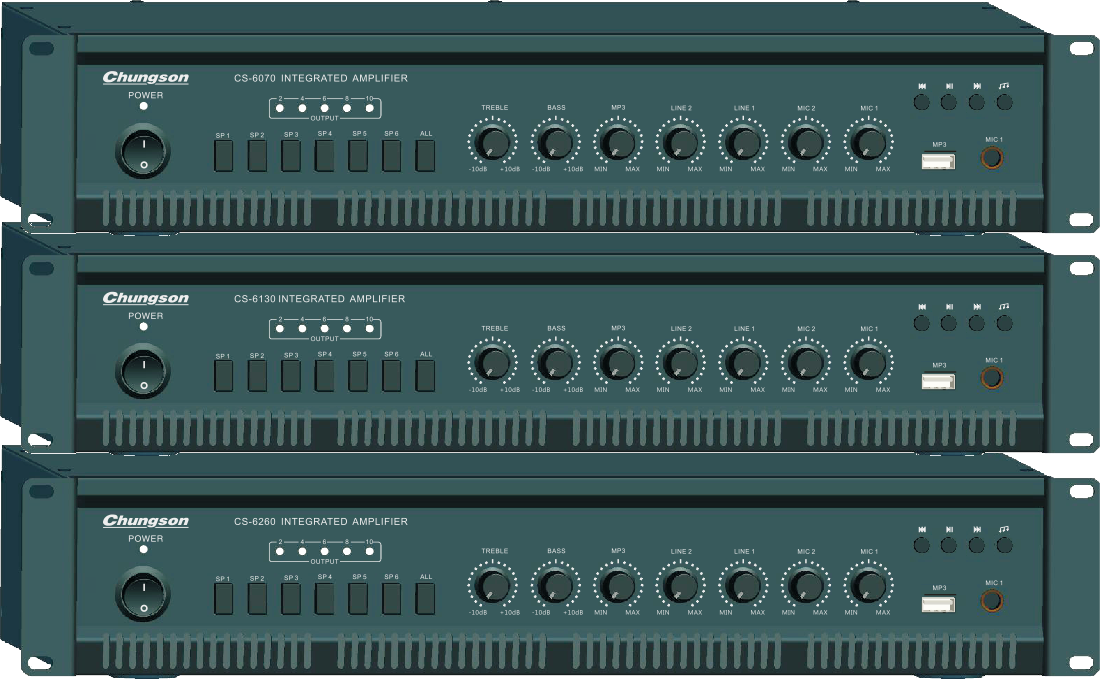The image size is (1102, 680).
Task: Toggle SP 4 zone button on CS-6070
Action: [324, 156]
